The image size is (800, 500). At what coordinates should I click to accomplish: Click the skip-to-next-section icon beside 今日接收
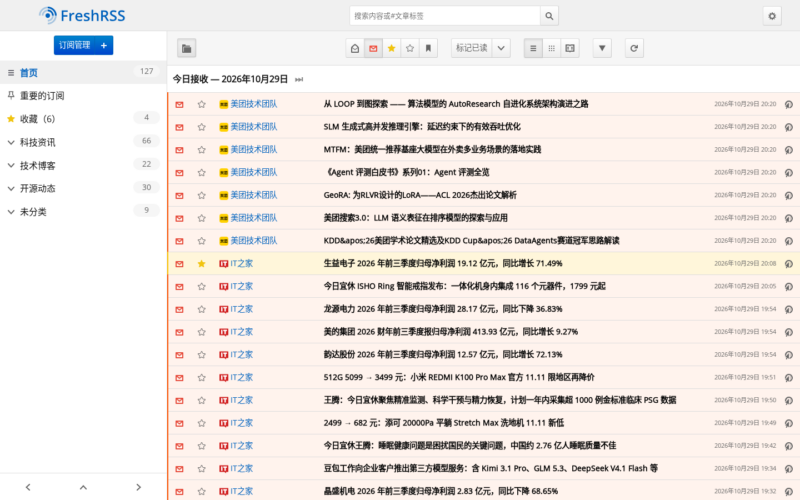coord(299,80)
